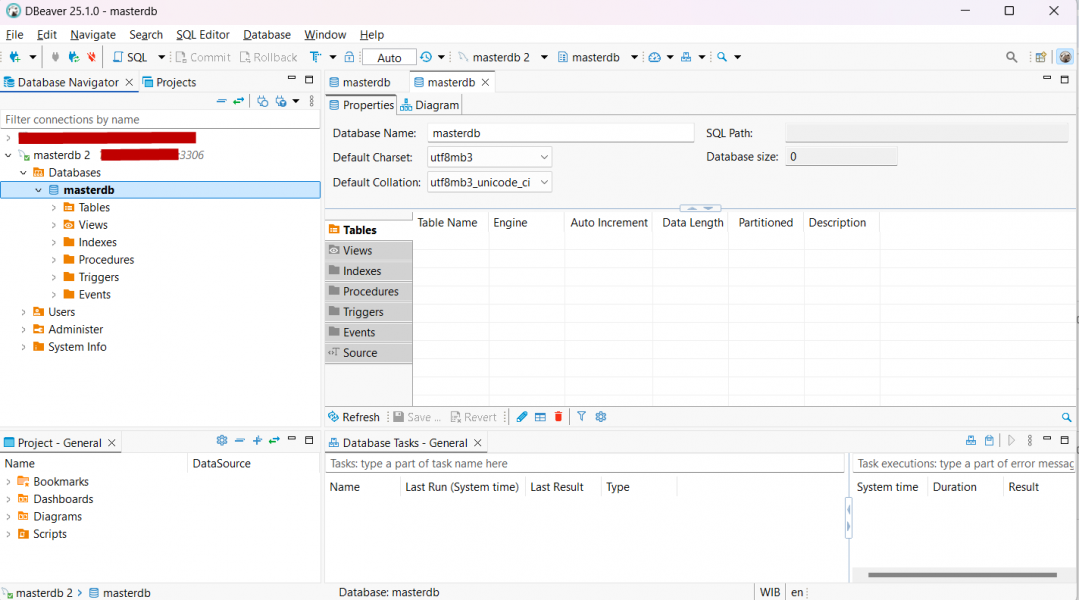Toggle Link with Editor in Database Navigator
Screen dimensions: 1079x600
tap(239, 101)
